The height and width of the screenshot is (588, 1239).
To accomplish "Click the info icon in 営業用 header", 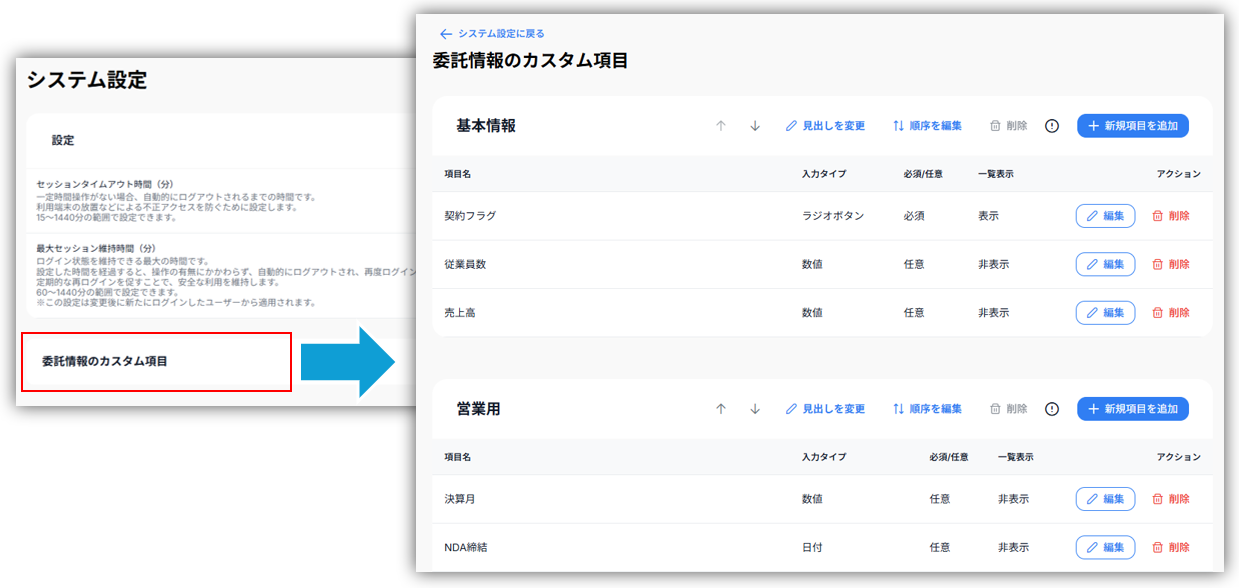I will [x=1051, y=409].
